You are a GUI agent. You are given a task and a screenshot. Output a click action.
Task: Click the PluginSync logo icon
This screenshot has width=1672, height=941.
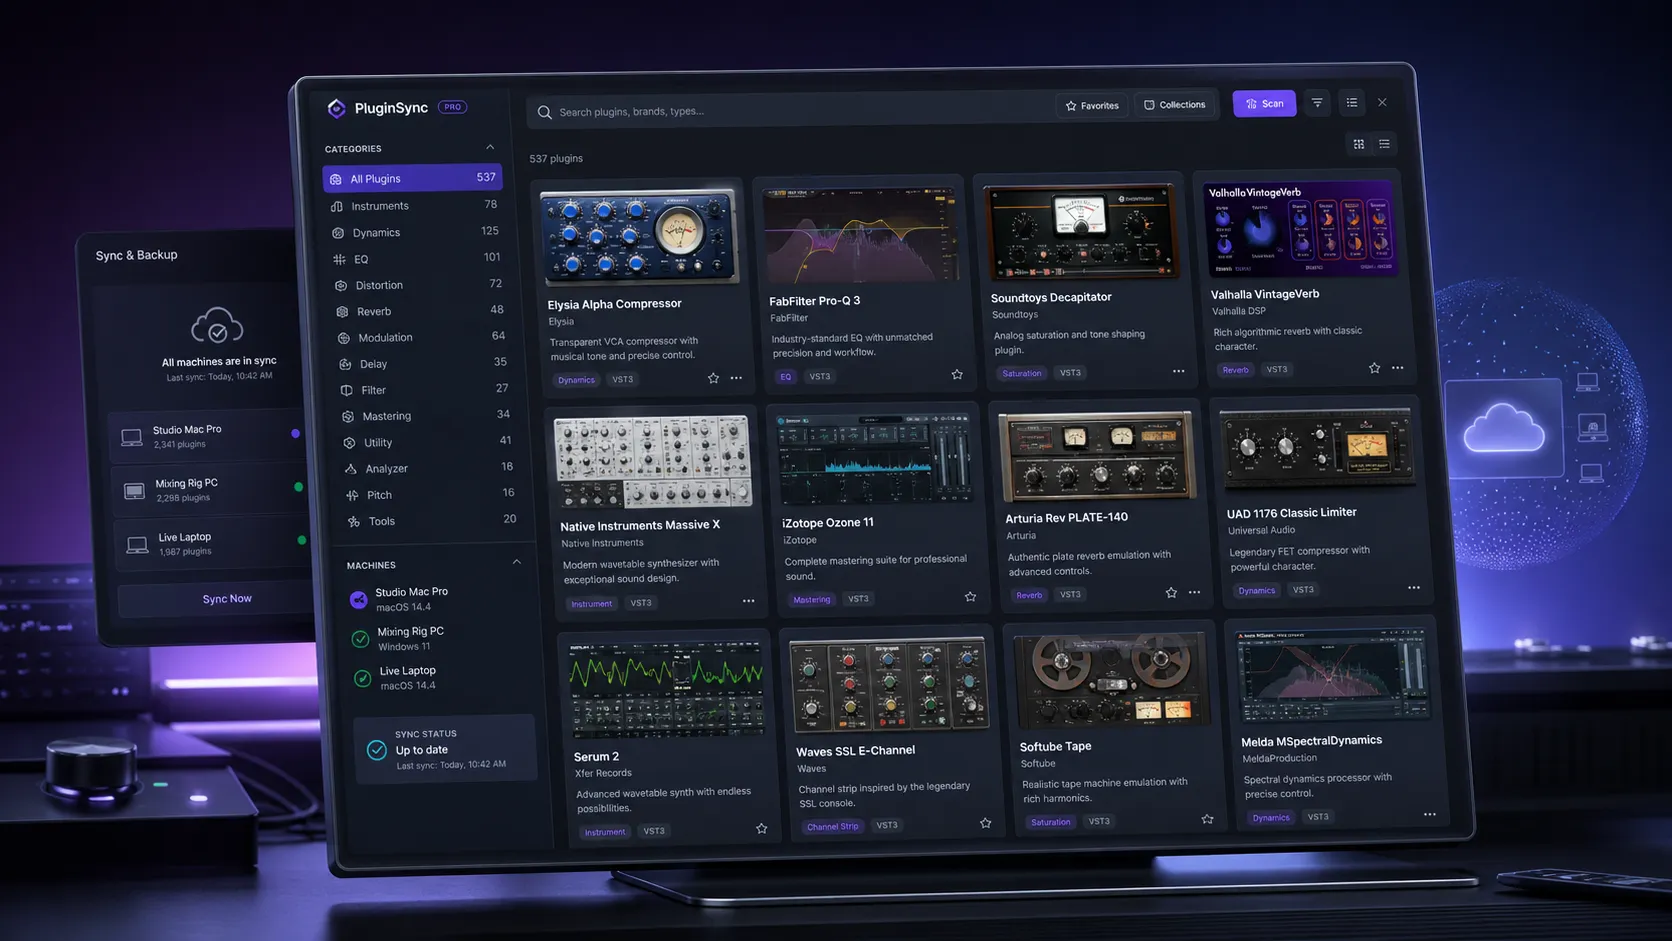(336, 108)
